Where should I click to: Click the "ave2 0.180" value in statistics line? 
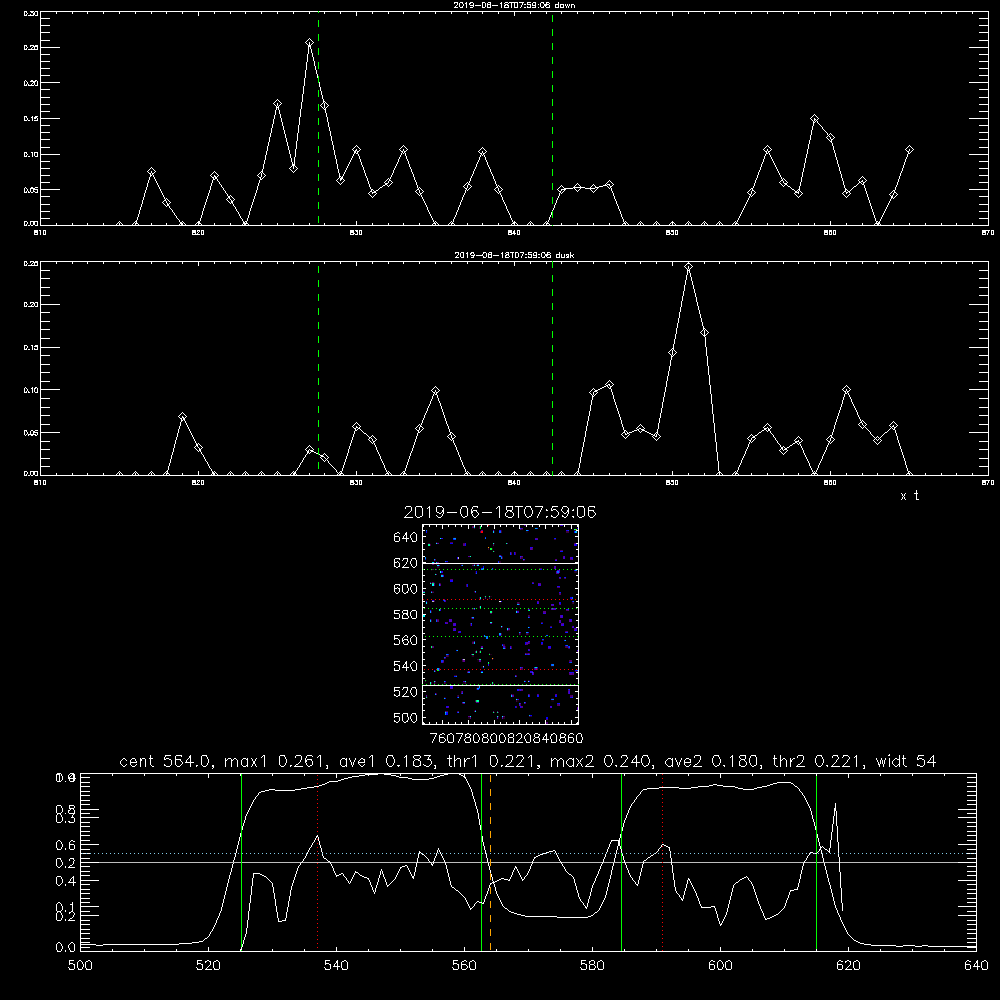click(x=712, y=761)
